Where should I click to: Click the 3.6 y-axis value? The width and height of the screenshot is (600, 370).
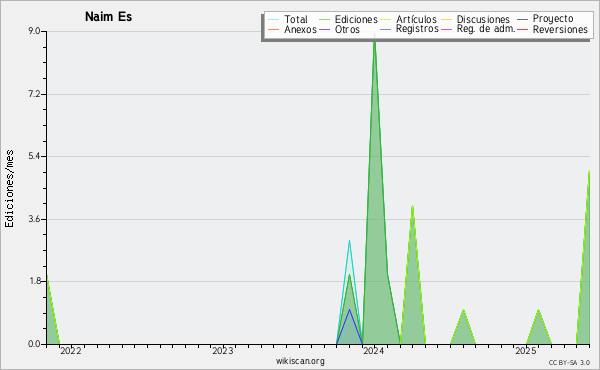(34, 219)
